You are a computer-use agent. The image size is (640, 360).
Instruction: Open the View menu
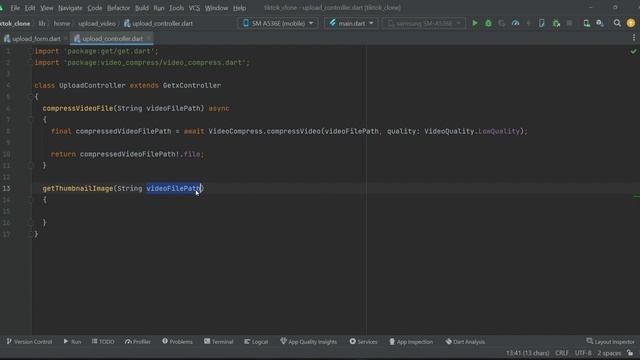click(47, 8)
